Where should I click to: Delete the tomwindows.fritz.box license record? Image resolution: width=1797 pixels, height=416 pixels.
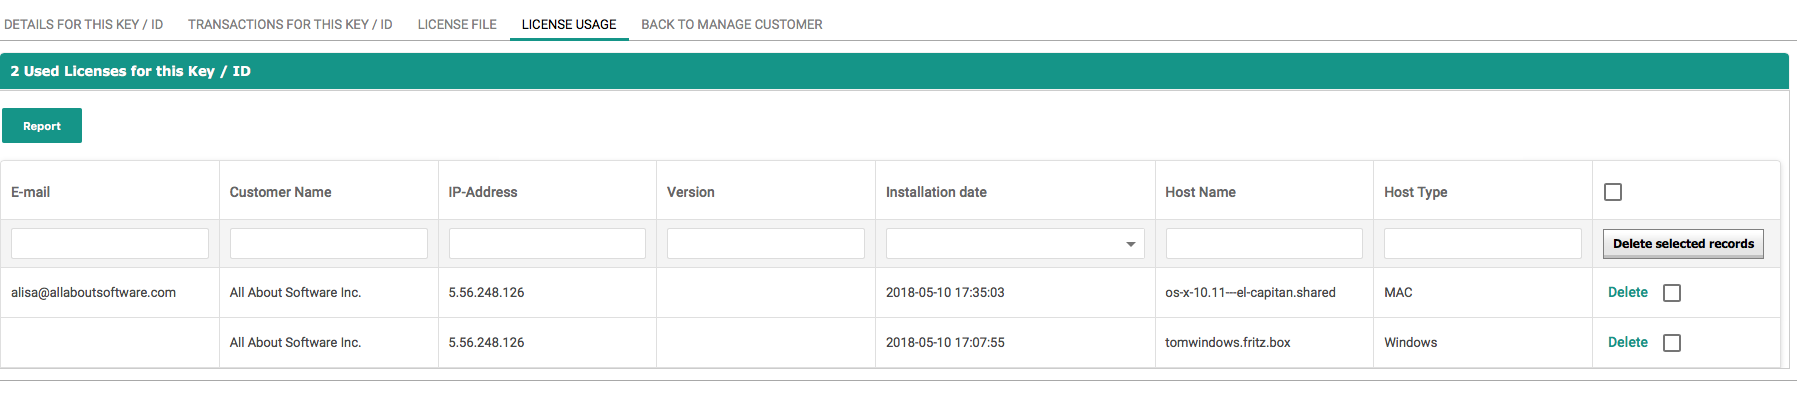[x=1627, y=342]
